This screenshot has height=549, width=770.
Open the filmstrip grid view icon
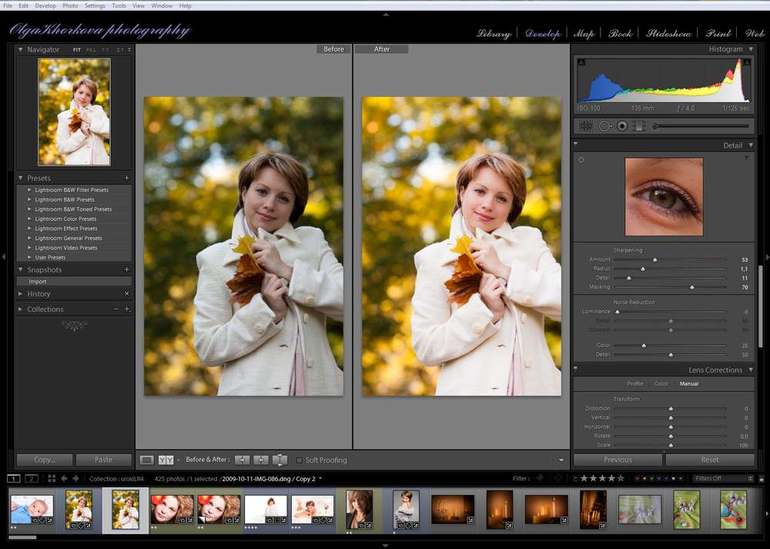(53, 479)
